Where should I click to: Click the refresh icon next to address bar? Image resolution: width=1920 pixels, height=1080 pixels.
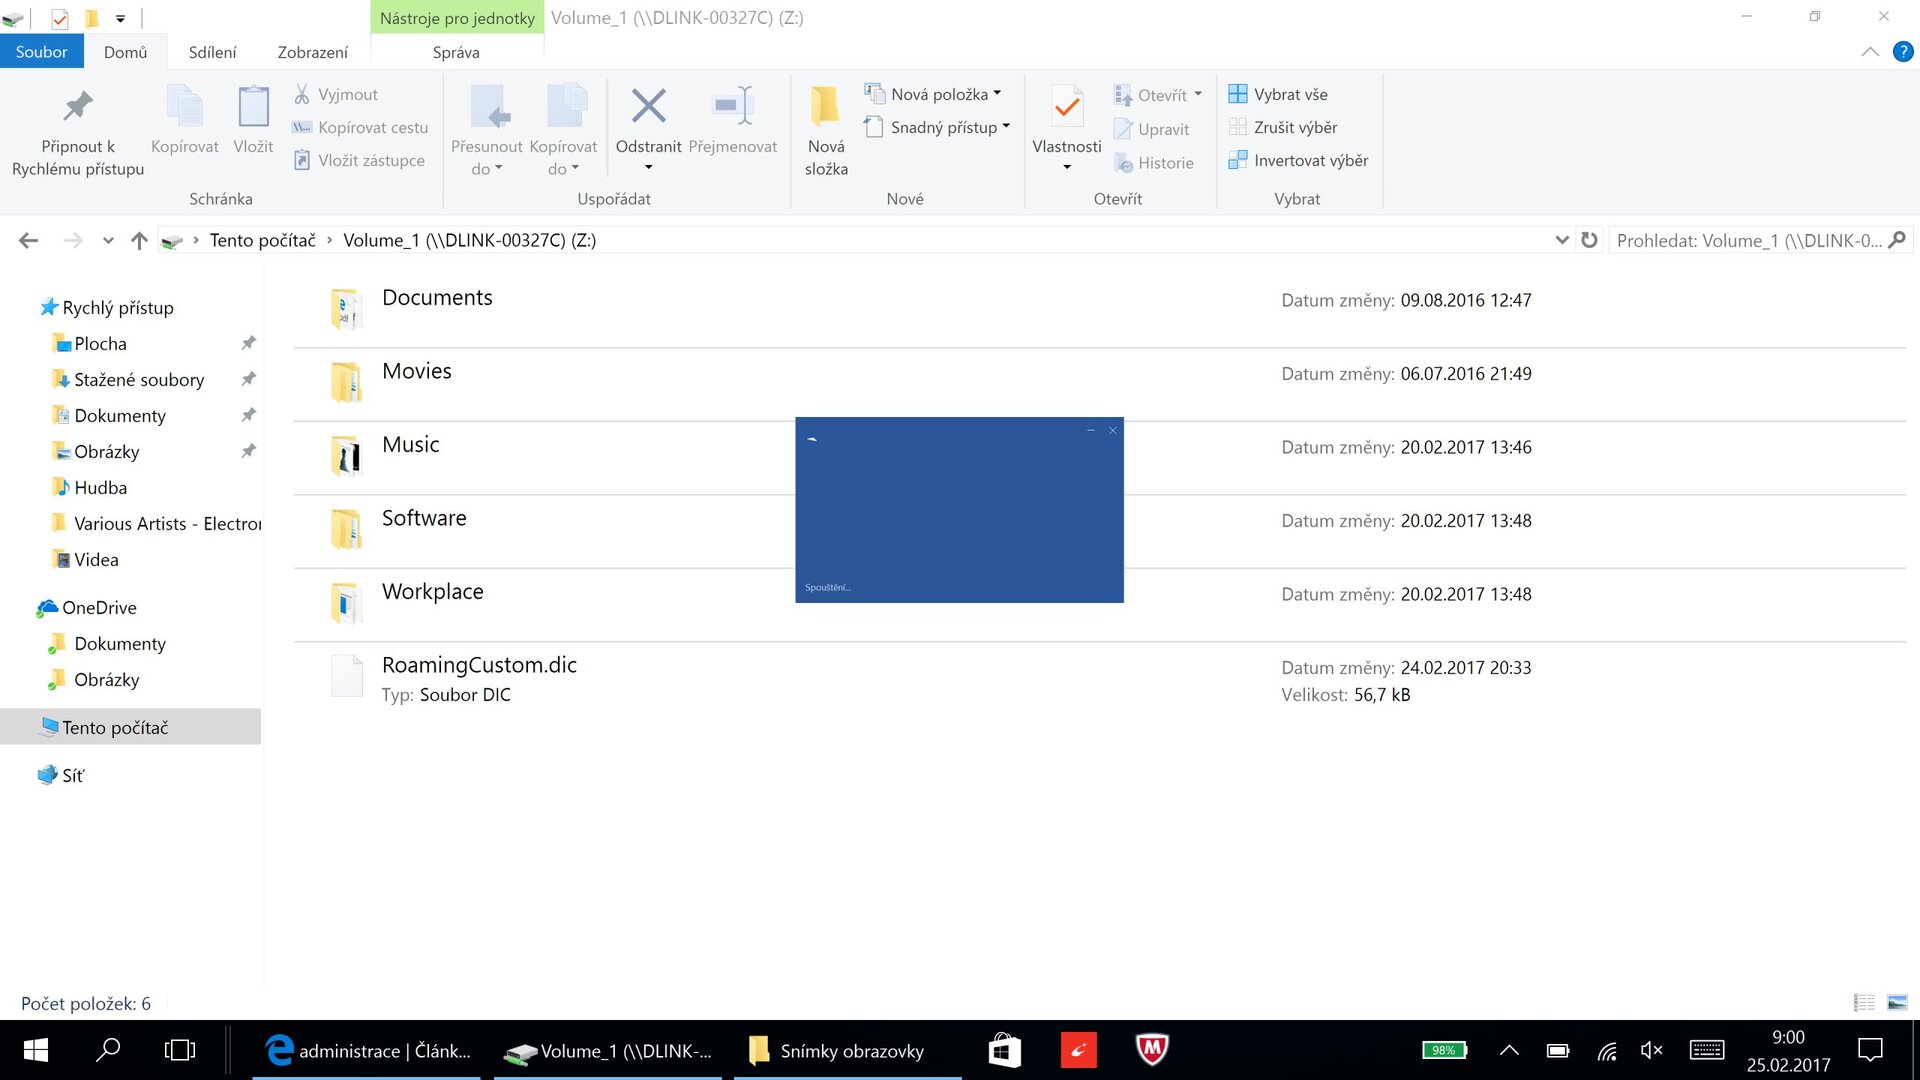[1589, 240]
